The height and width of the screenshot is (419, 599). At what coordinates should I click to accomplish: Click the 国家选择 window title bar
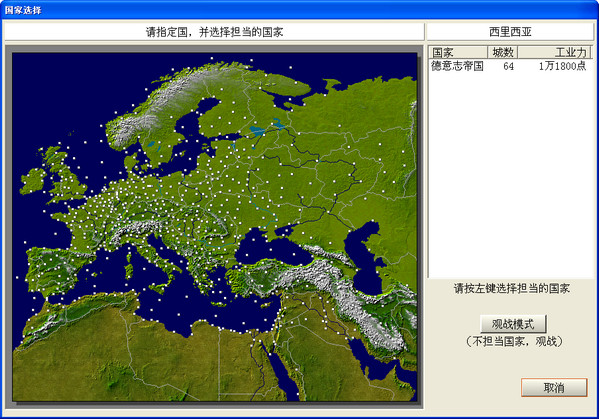pos(300,10)
